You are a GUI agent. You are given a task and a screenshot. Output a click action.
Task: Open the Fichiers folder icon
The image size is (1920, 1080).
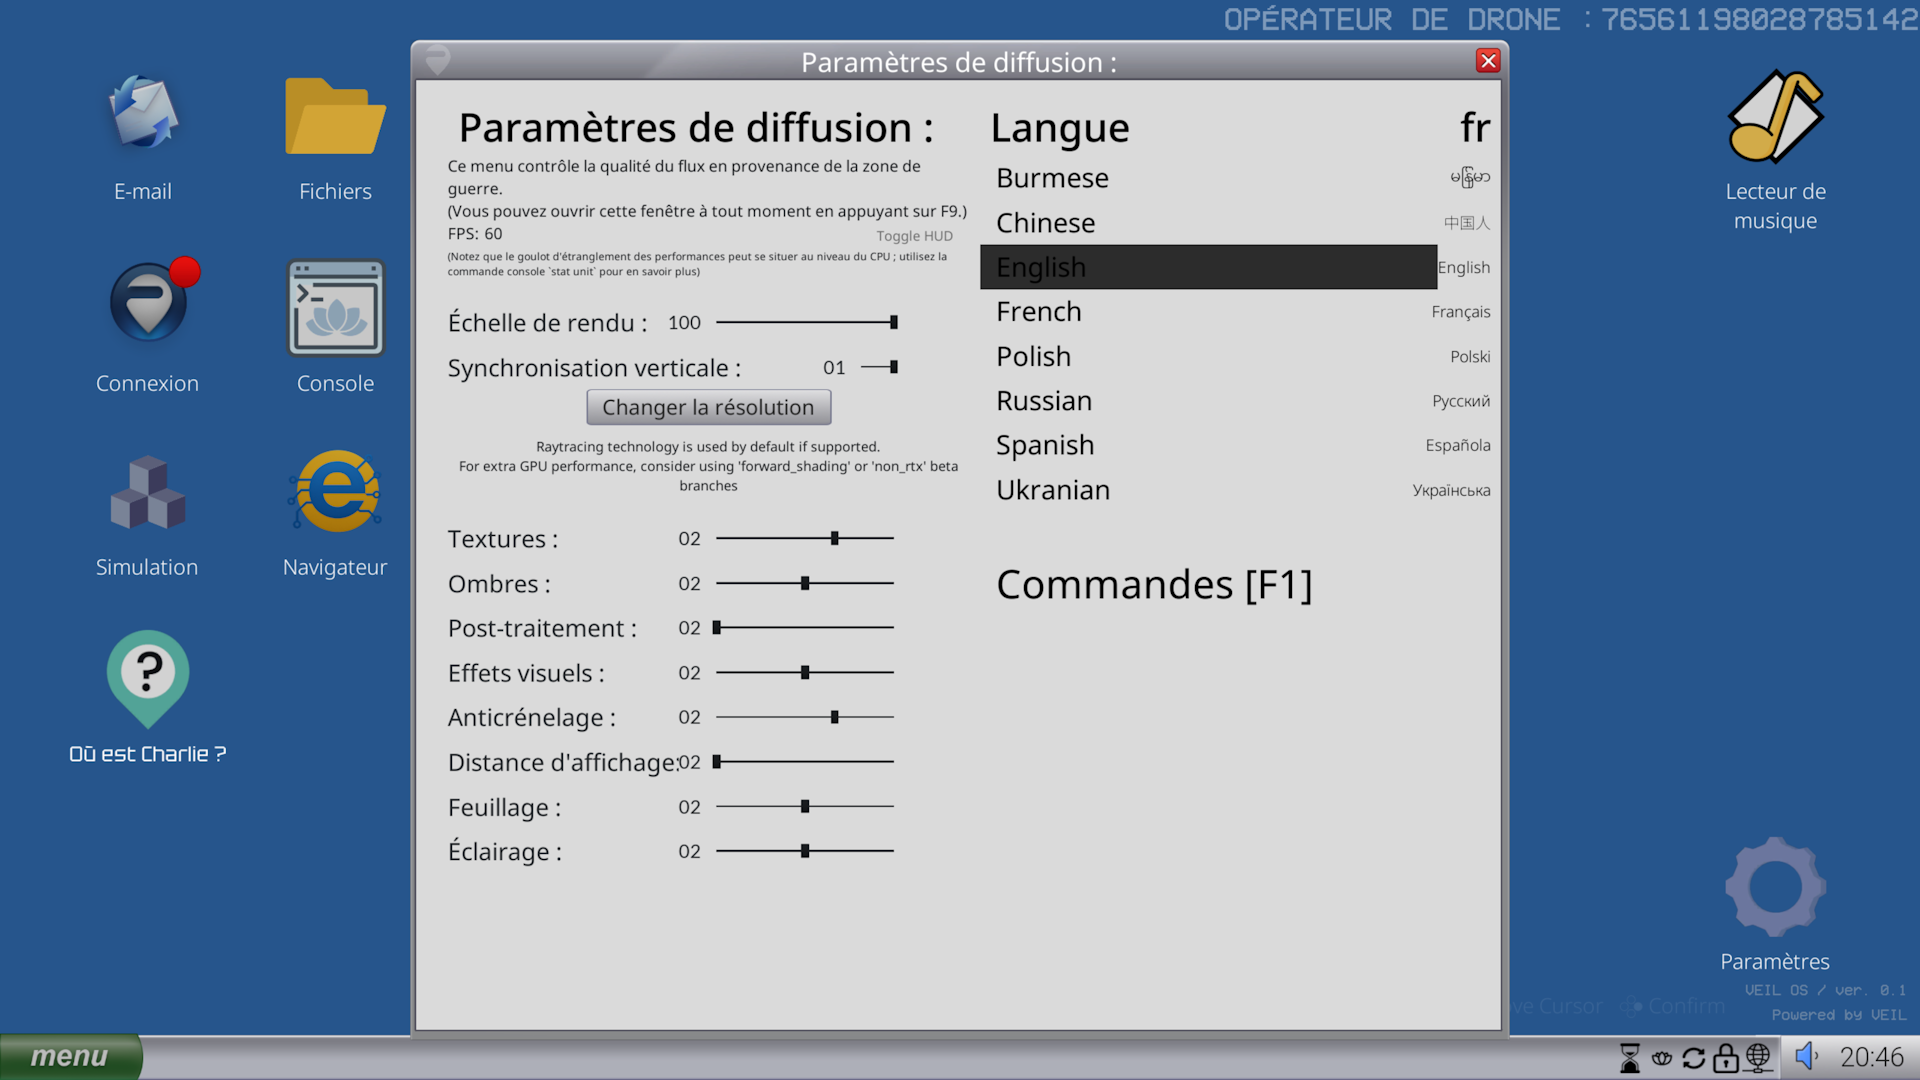pos(334,118)
